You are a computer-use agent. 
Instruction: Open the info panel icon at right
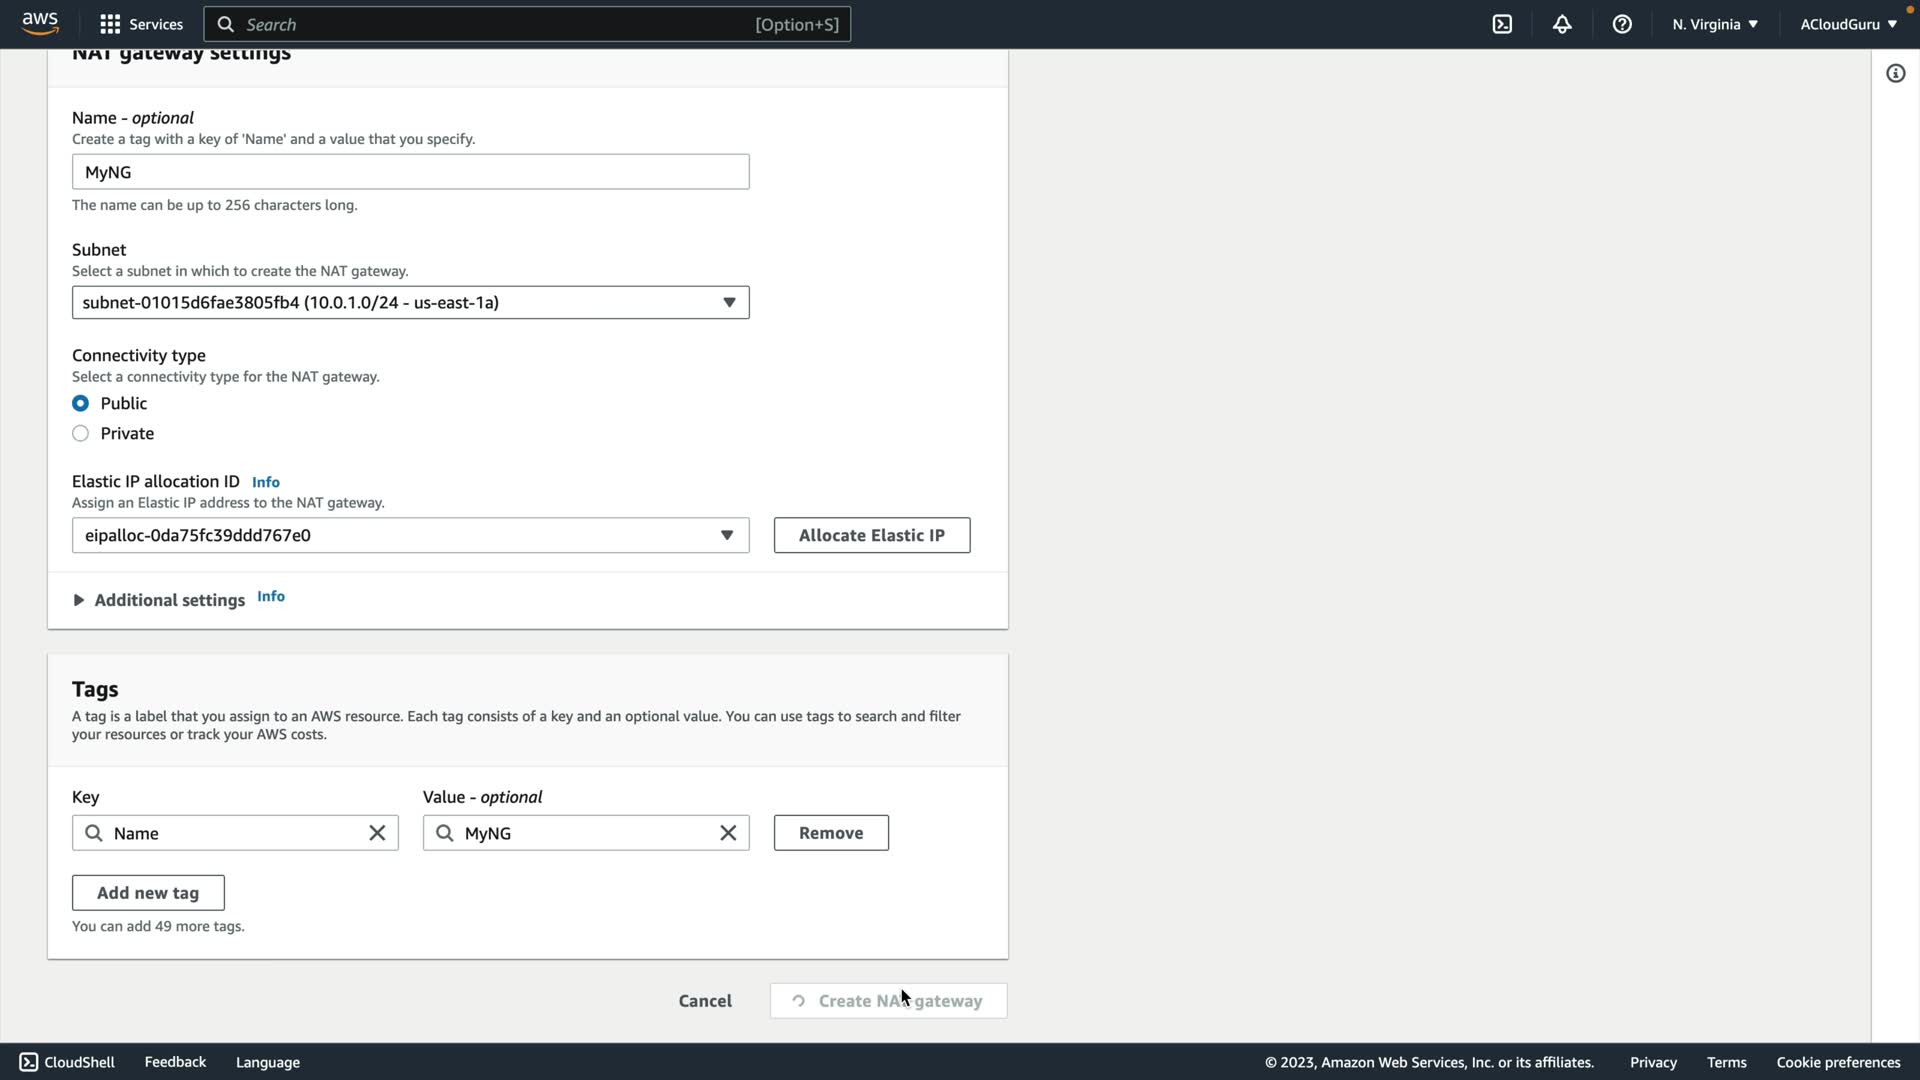click(x=1895, y=73)
